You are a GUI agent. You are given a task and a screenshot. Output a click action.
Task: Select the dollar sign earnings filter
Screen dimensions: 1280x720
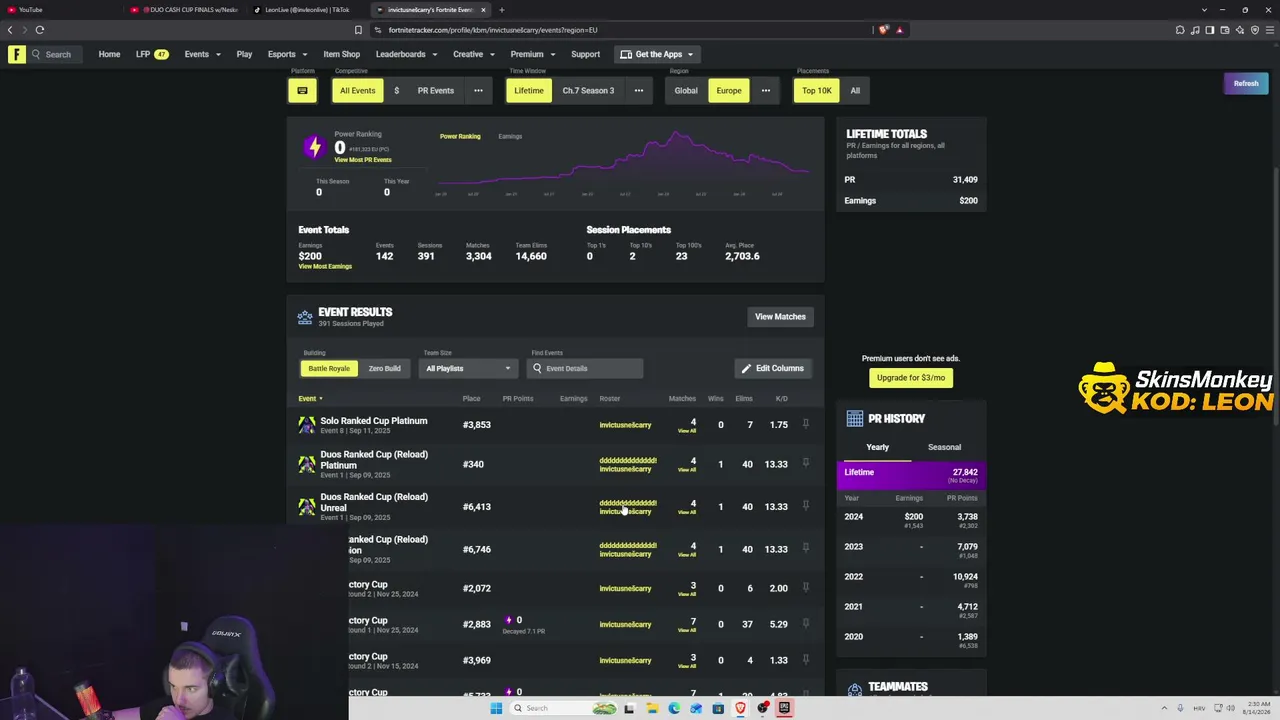396,90
